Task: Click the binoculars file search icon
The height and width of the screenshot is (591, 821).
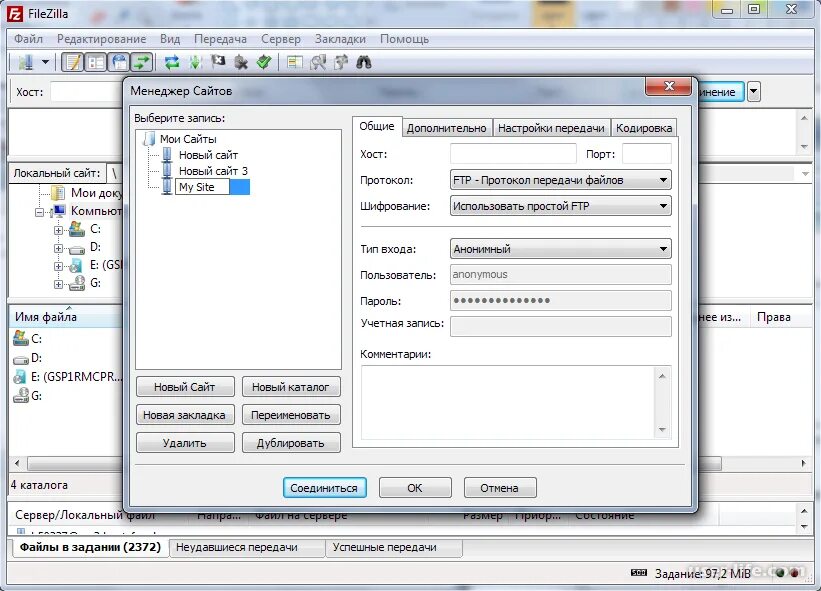Action: pyautogui.click(x=364, y=62)
